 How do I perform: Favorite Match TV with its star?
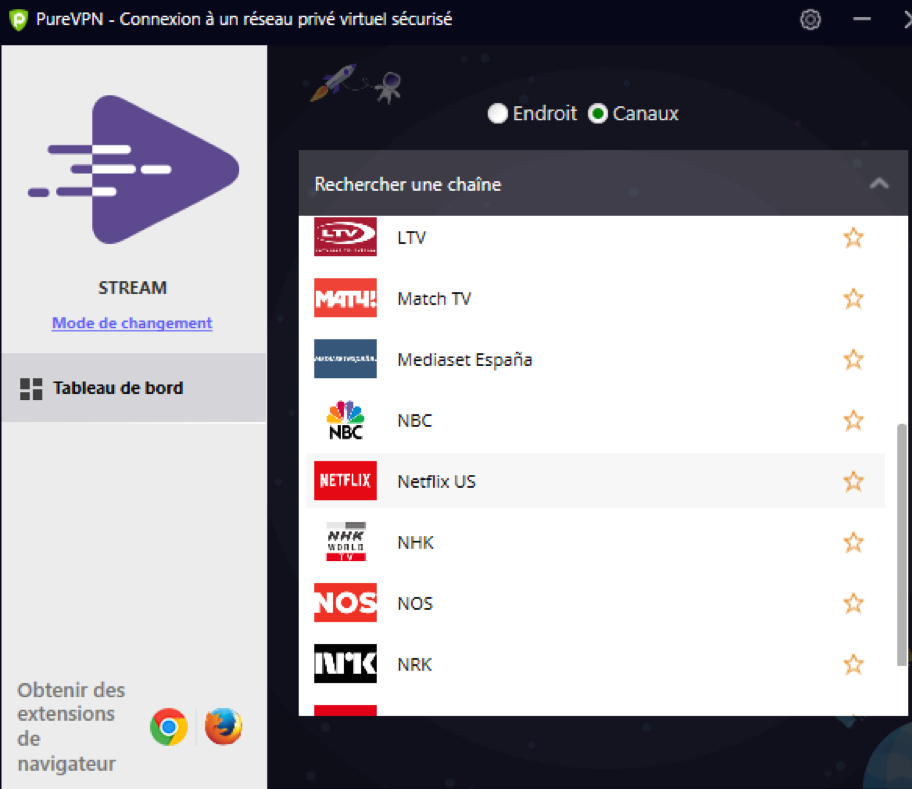pos(853,298)
